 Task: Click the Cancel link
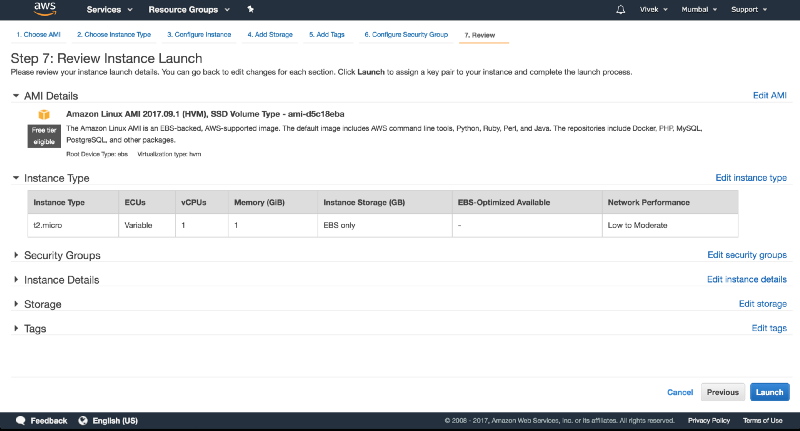point(680,392)
